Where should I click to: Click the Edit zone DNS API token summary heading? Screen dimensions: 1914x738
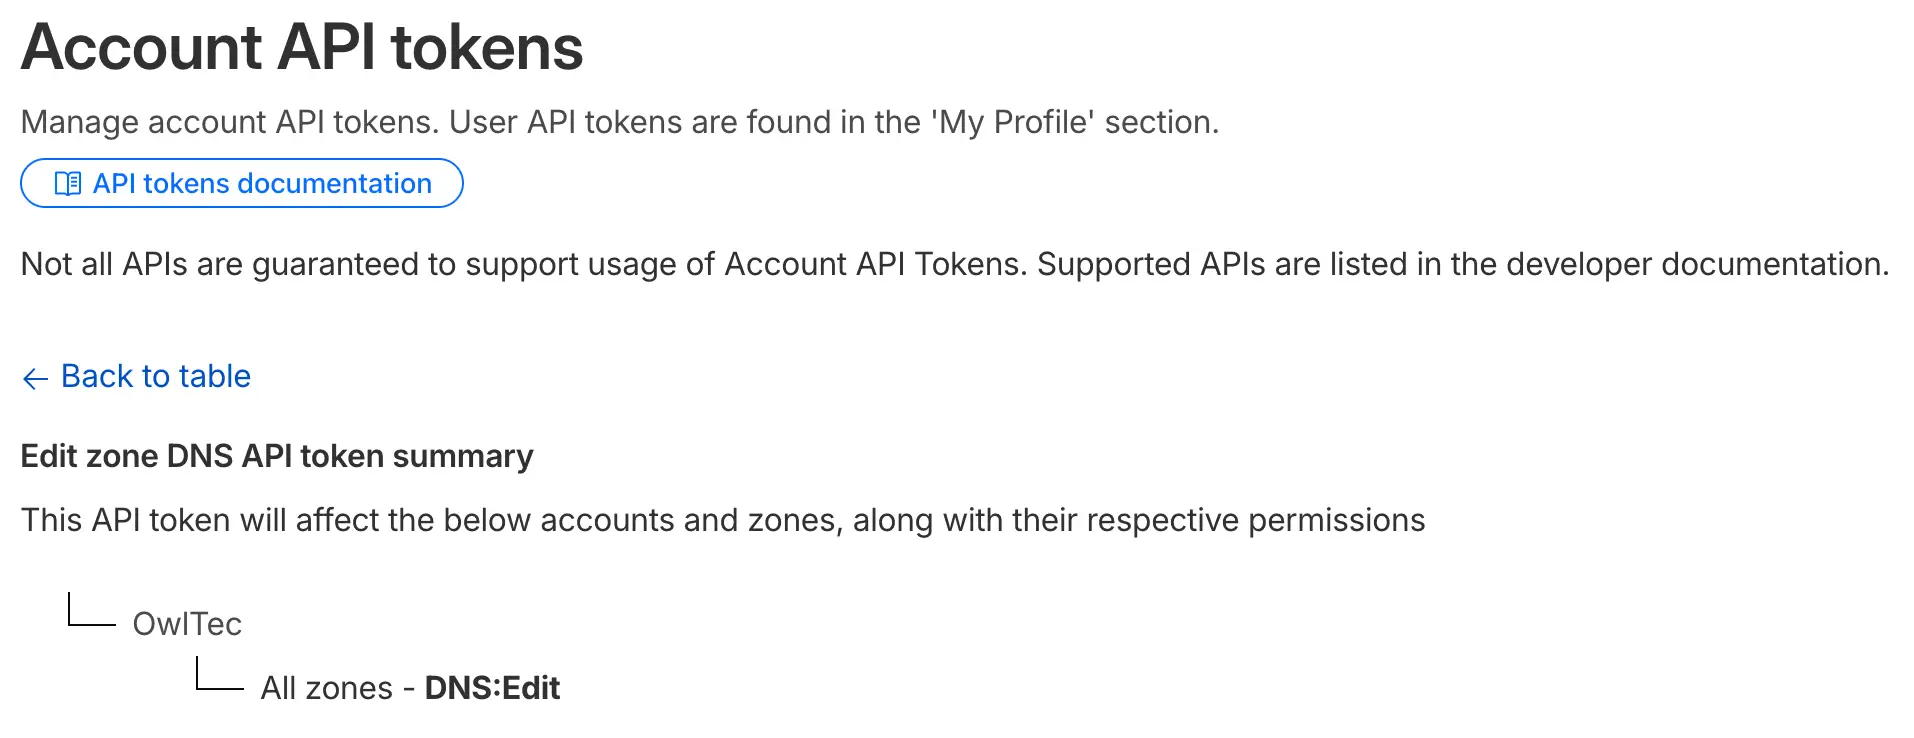[277, 456]
